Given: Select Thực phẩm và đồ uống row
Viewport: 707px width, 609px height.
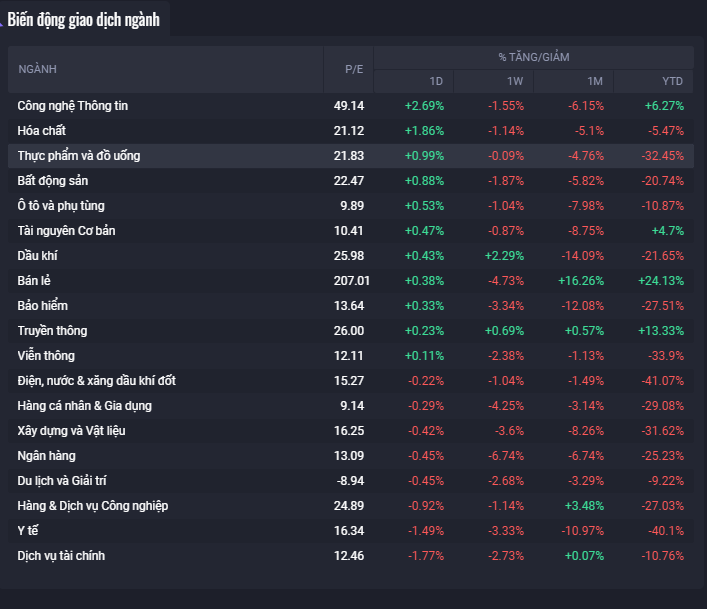Looking at the screenshot, I should [79, 156].
